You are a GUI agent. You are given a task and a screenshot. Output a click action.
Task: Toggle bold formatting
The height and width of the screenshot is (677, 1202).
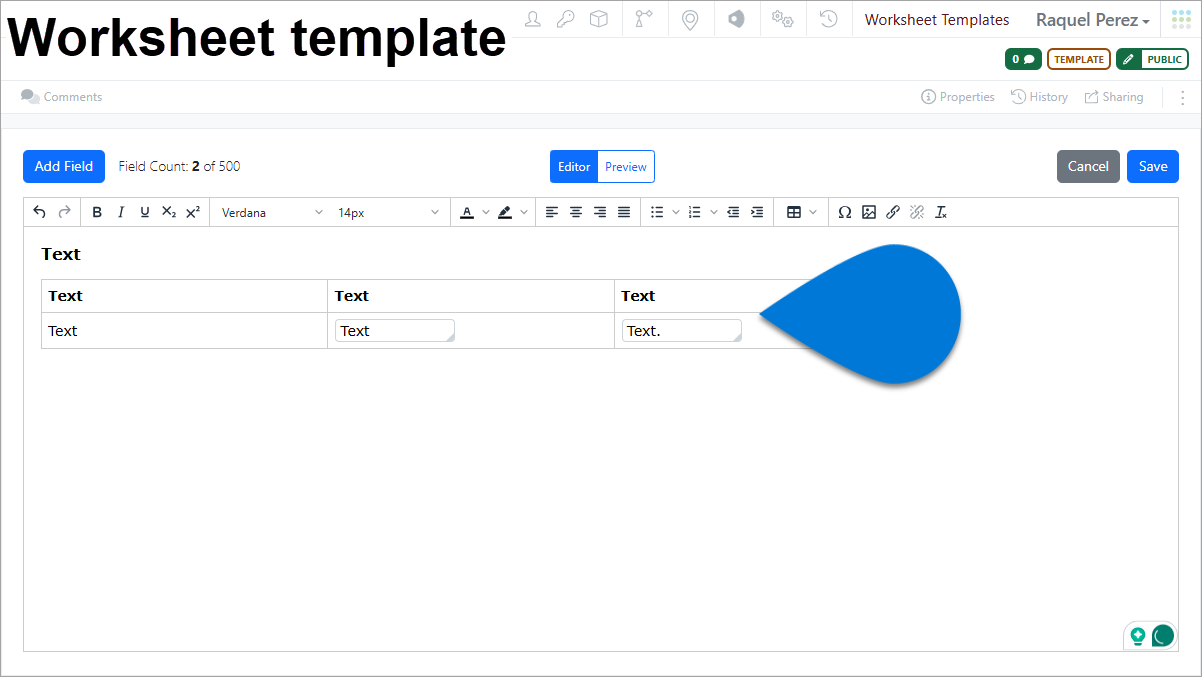point(97,212)
